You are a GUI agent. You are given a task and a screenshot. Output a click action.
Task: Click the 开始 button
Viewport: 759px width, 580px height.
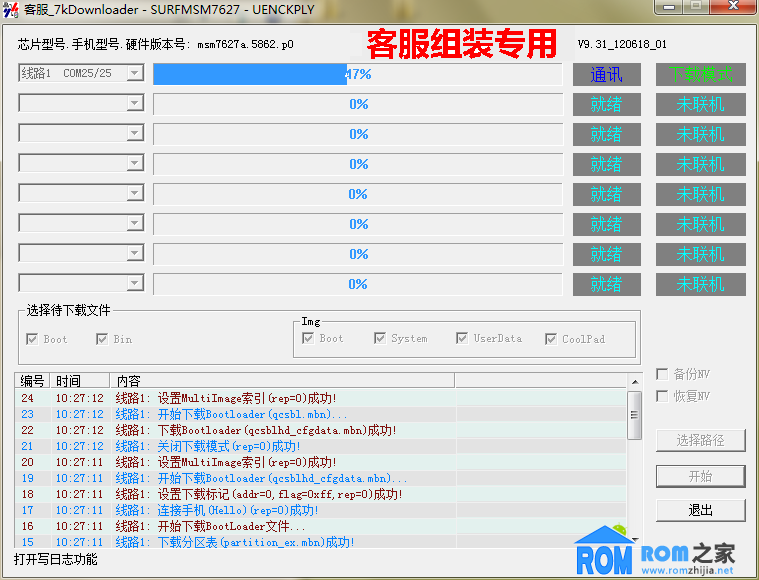coord(700,476)
